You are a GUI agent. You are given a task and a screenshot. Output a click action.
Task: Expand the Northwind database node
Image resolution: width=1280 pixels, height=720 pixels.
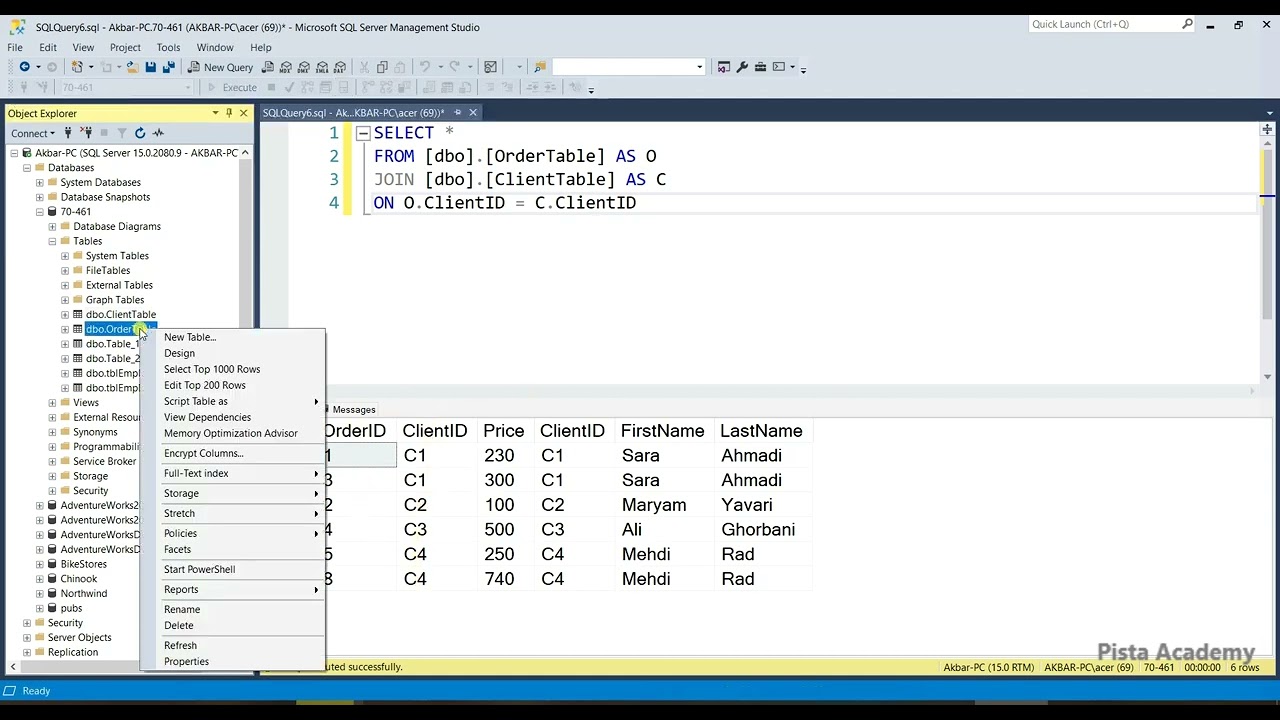40,593
